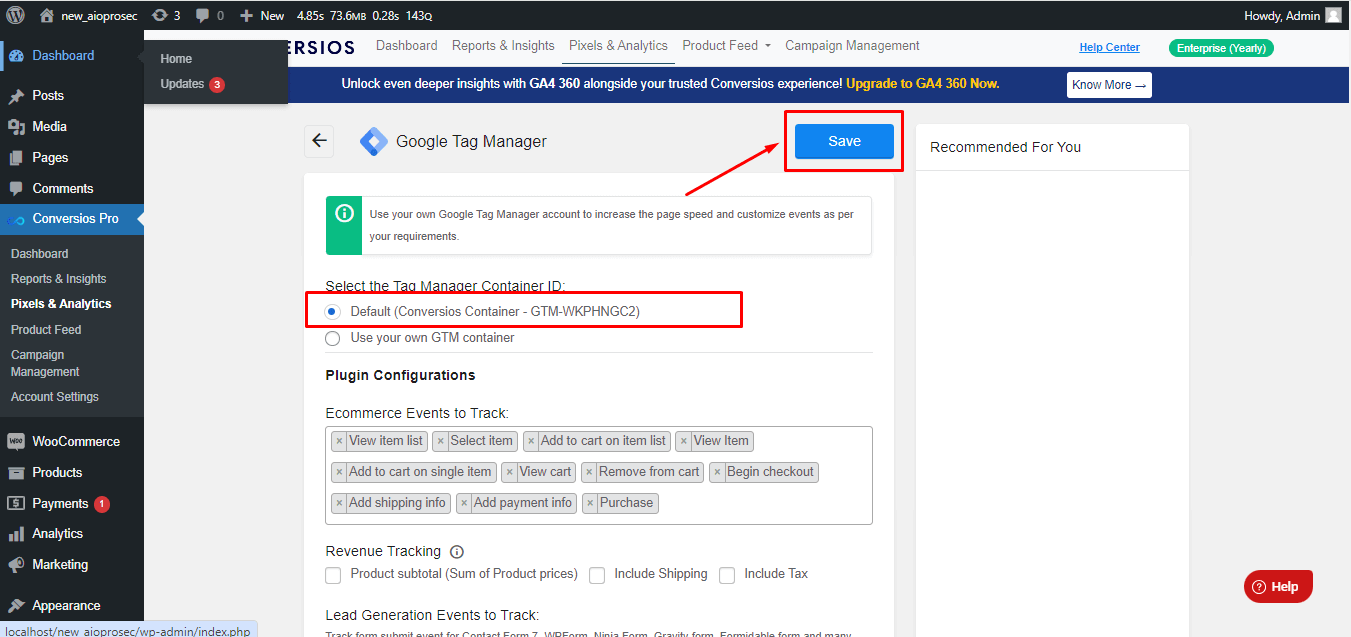Open Dashboard under Conversios Pro sidebar submenu
The width and height of the screenshot is (1351, 637).
(x=40, y=254)
